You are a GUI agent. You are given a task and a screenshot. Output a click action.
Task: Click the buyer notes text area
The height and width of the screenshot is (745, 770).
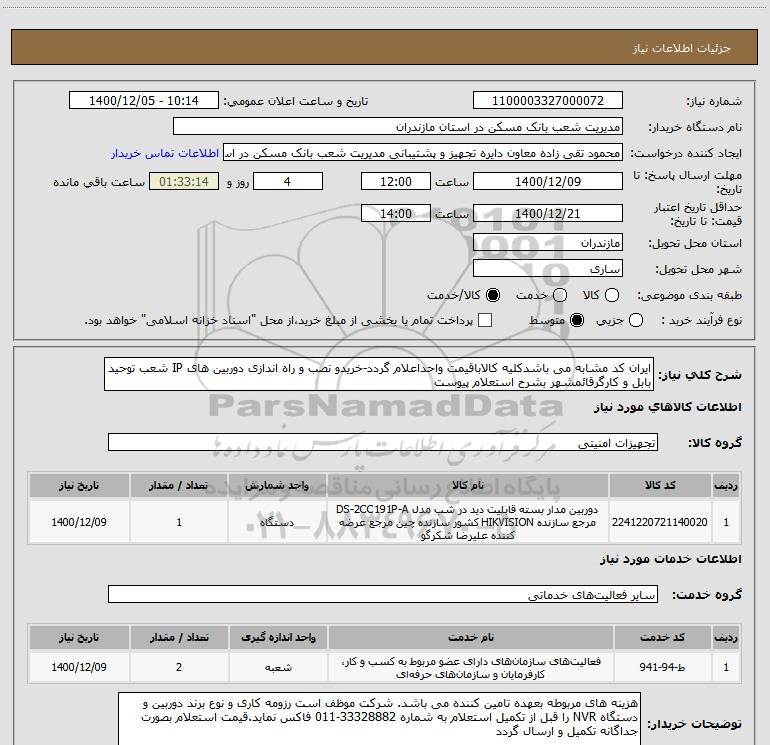pos(379,718)
